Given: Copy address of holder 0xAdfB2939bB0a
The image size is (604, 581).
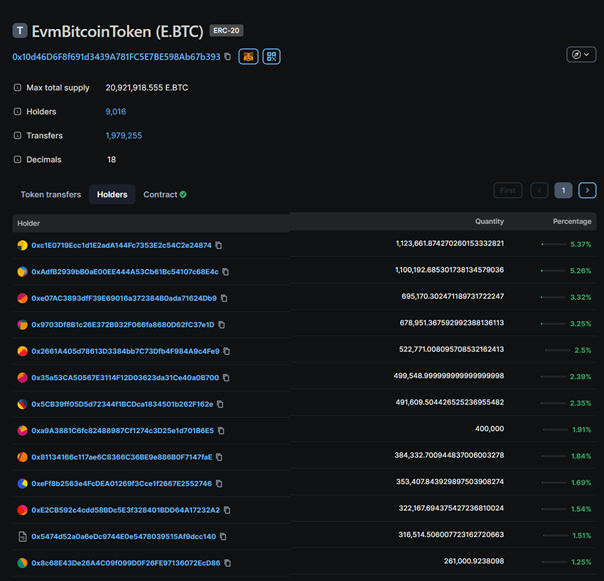Looking at the screenshot, I should click(x=226, y=272).
